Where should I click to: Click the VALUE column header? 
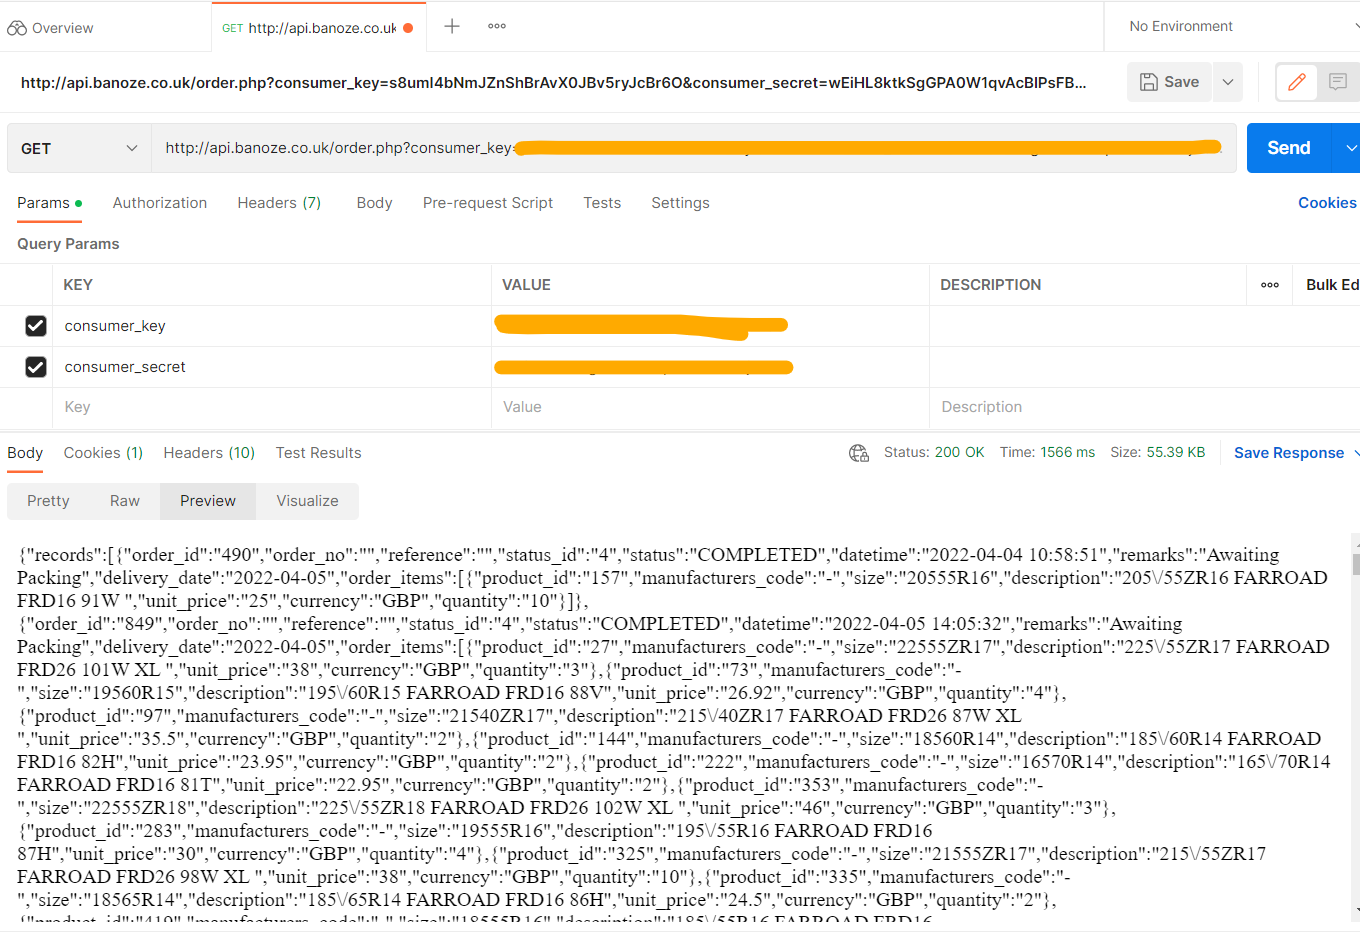click(x=526, y=285)
